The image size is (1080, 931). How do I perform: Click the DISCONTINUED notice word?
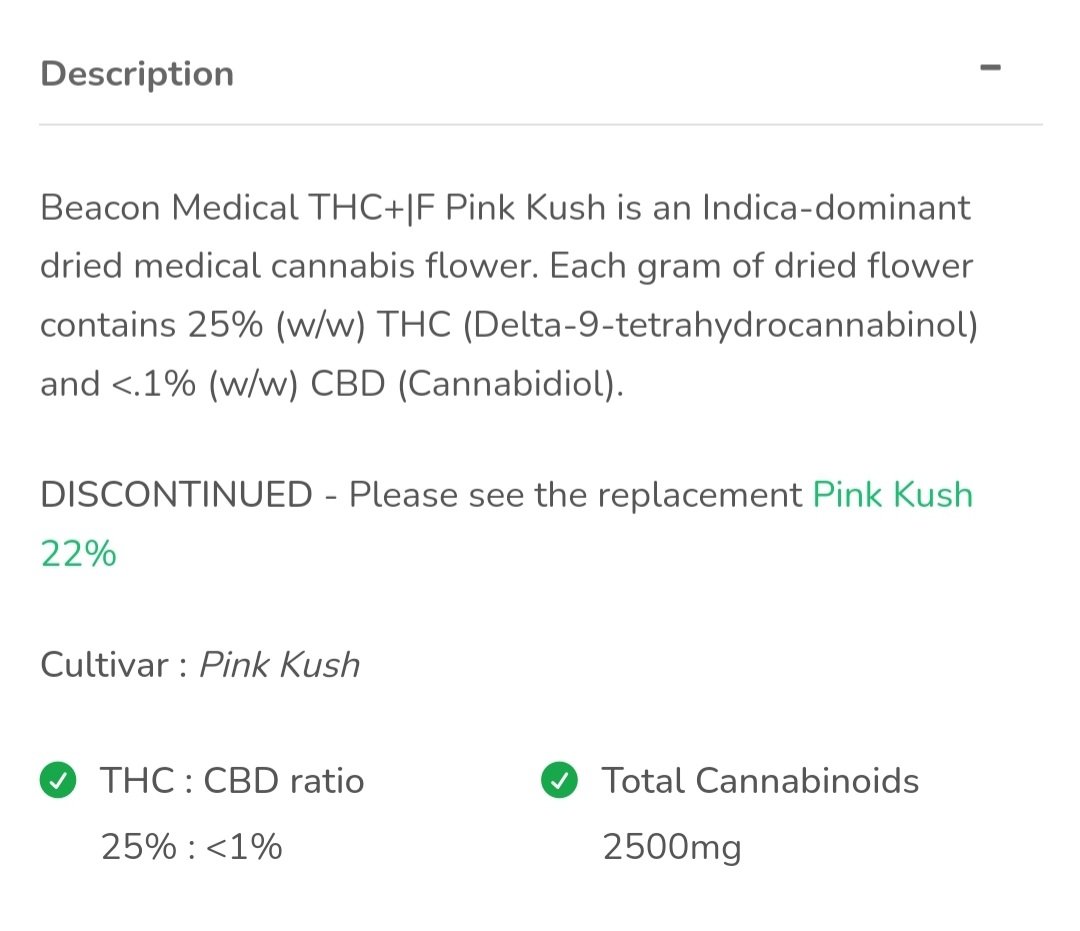click(176, 494)
